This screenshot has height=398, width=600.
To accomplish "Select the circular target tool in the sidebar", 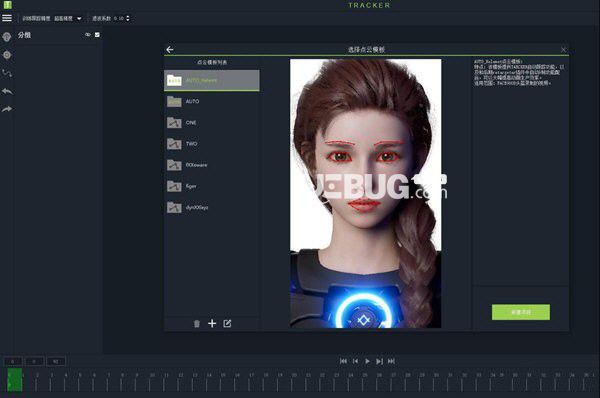I will (7, 55).
